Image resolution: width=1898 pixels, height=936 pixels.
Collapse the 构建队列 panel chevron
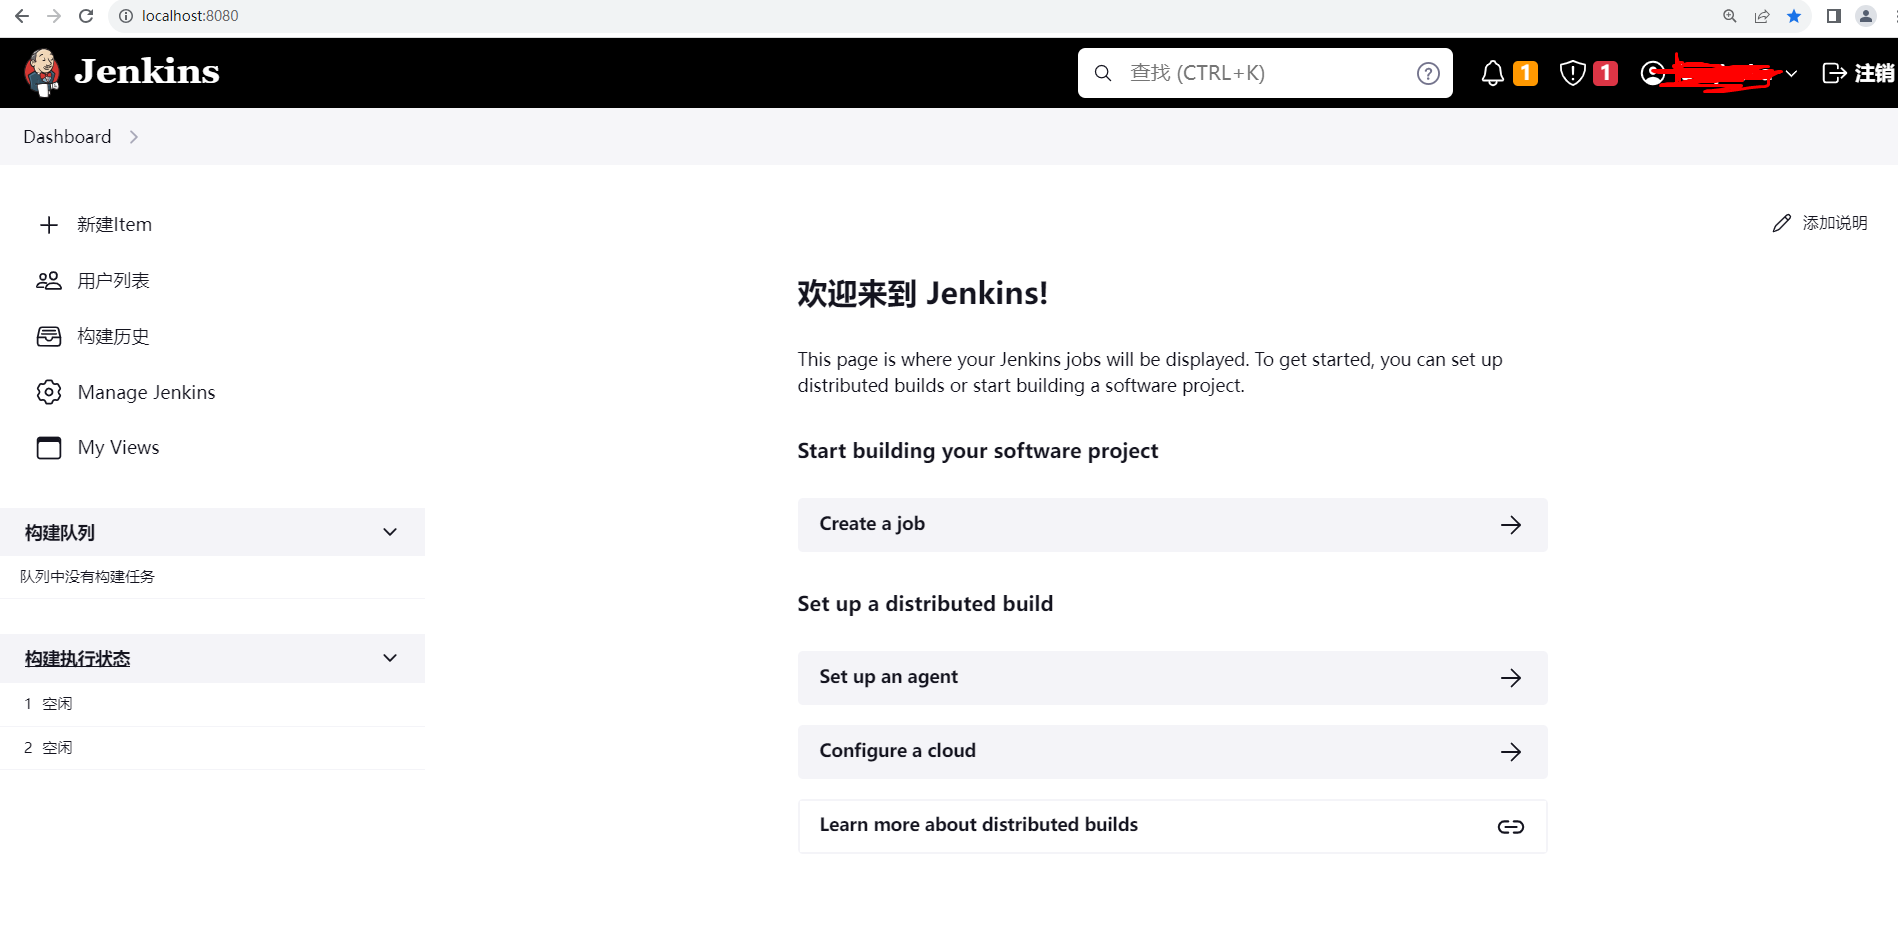(390, 532)
